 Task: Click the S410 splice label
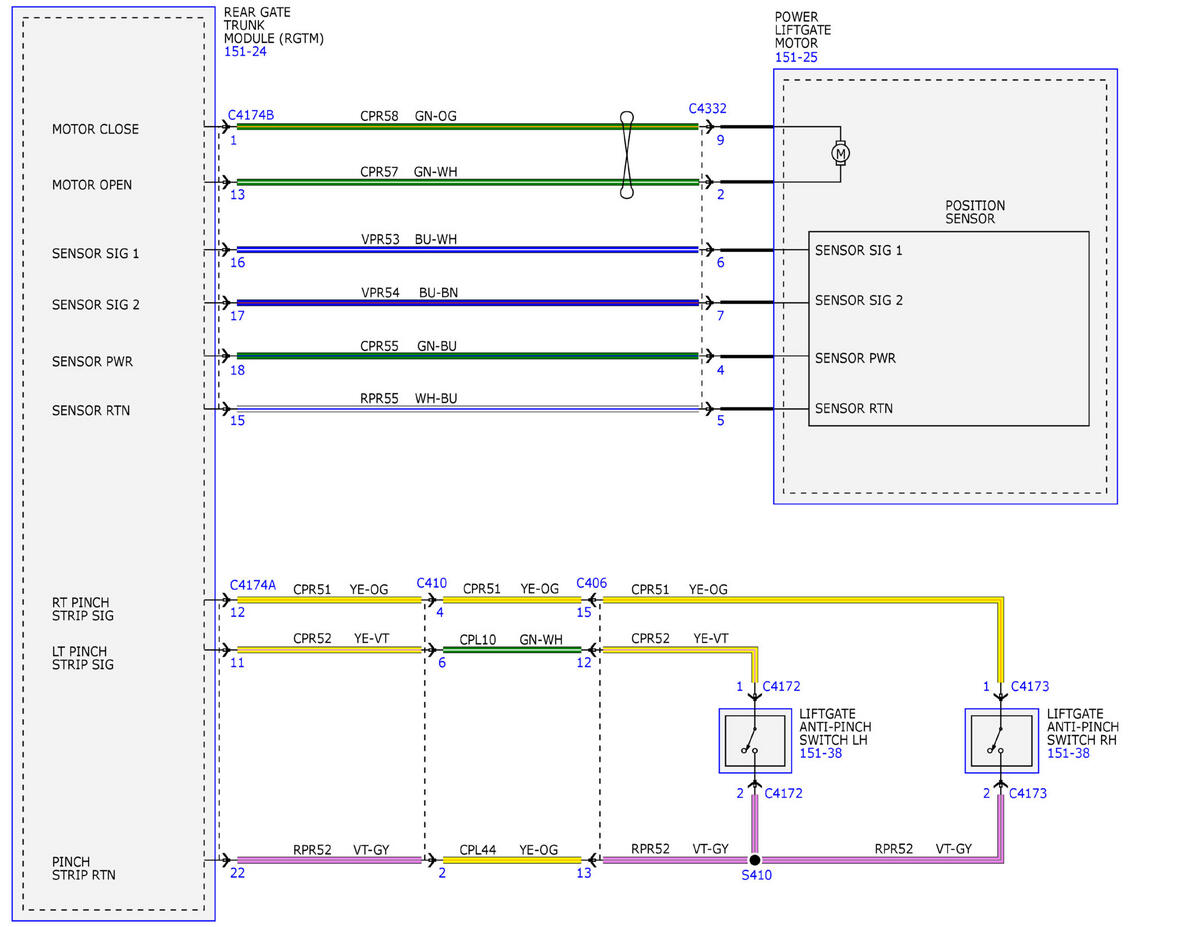[756, 876]
